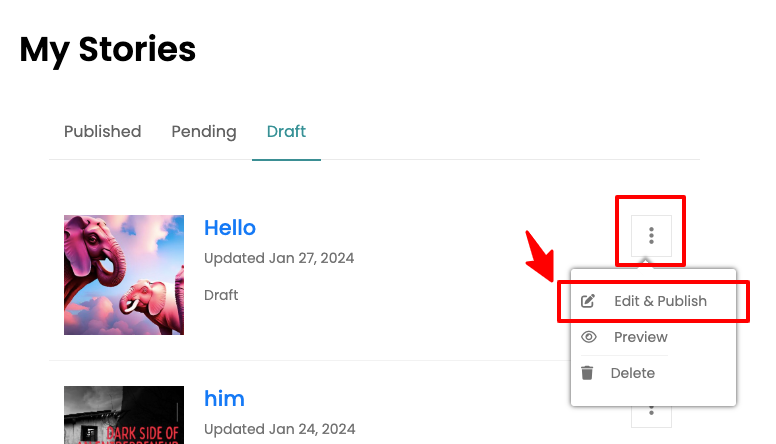Open the three-dot menu for Hello story
This screenshot has width=776, height=444.
[651, 236]
